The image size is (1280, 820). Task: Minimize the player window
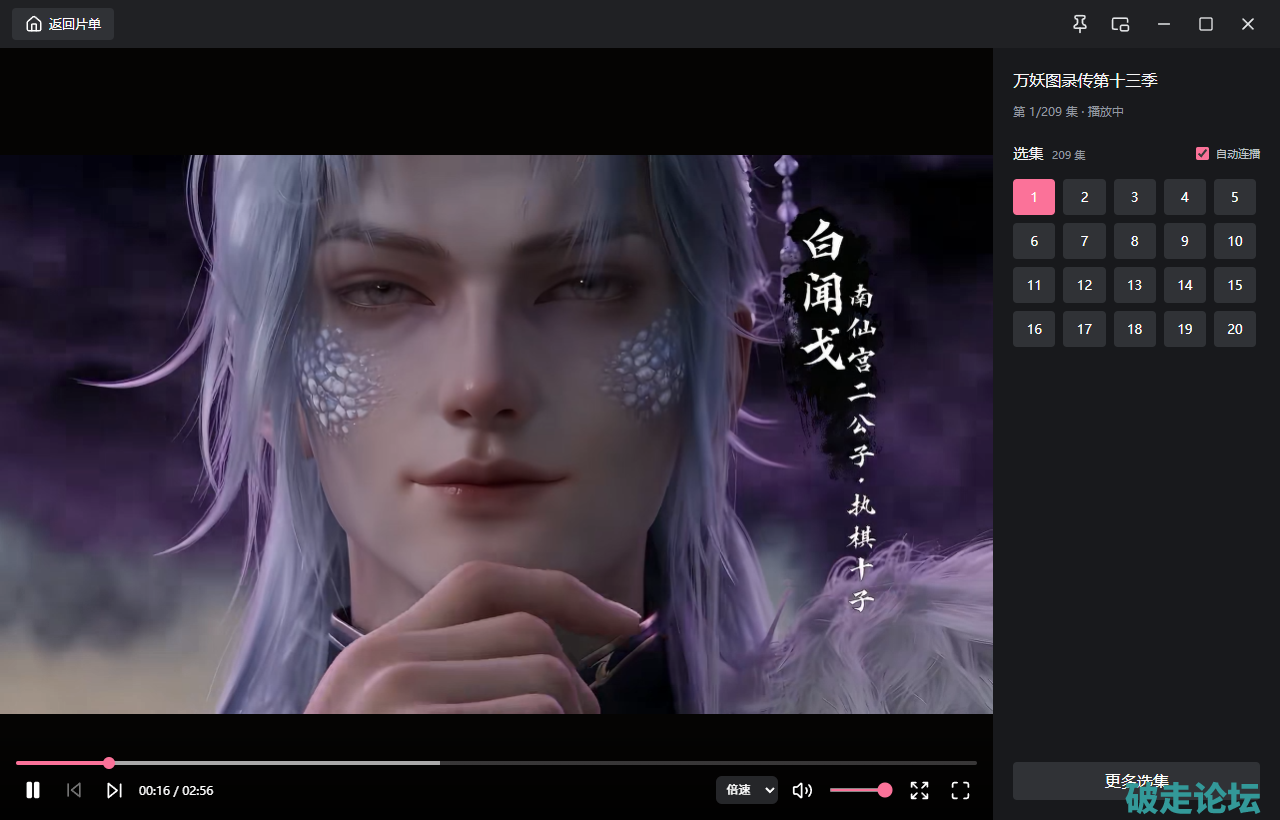(1164, 24)
